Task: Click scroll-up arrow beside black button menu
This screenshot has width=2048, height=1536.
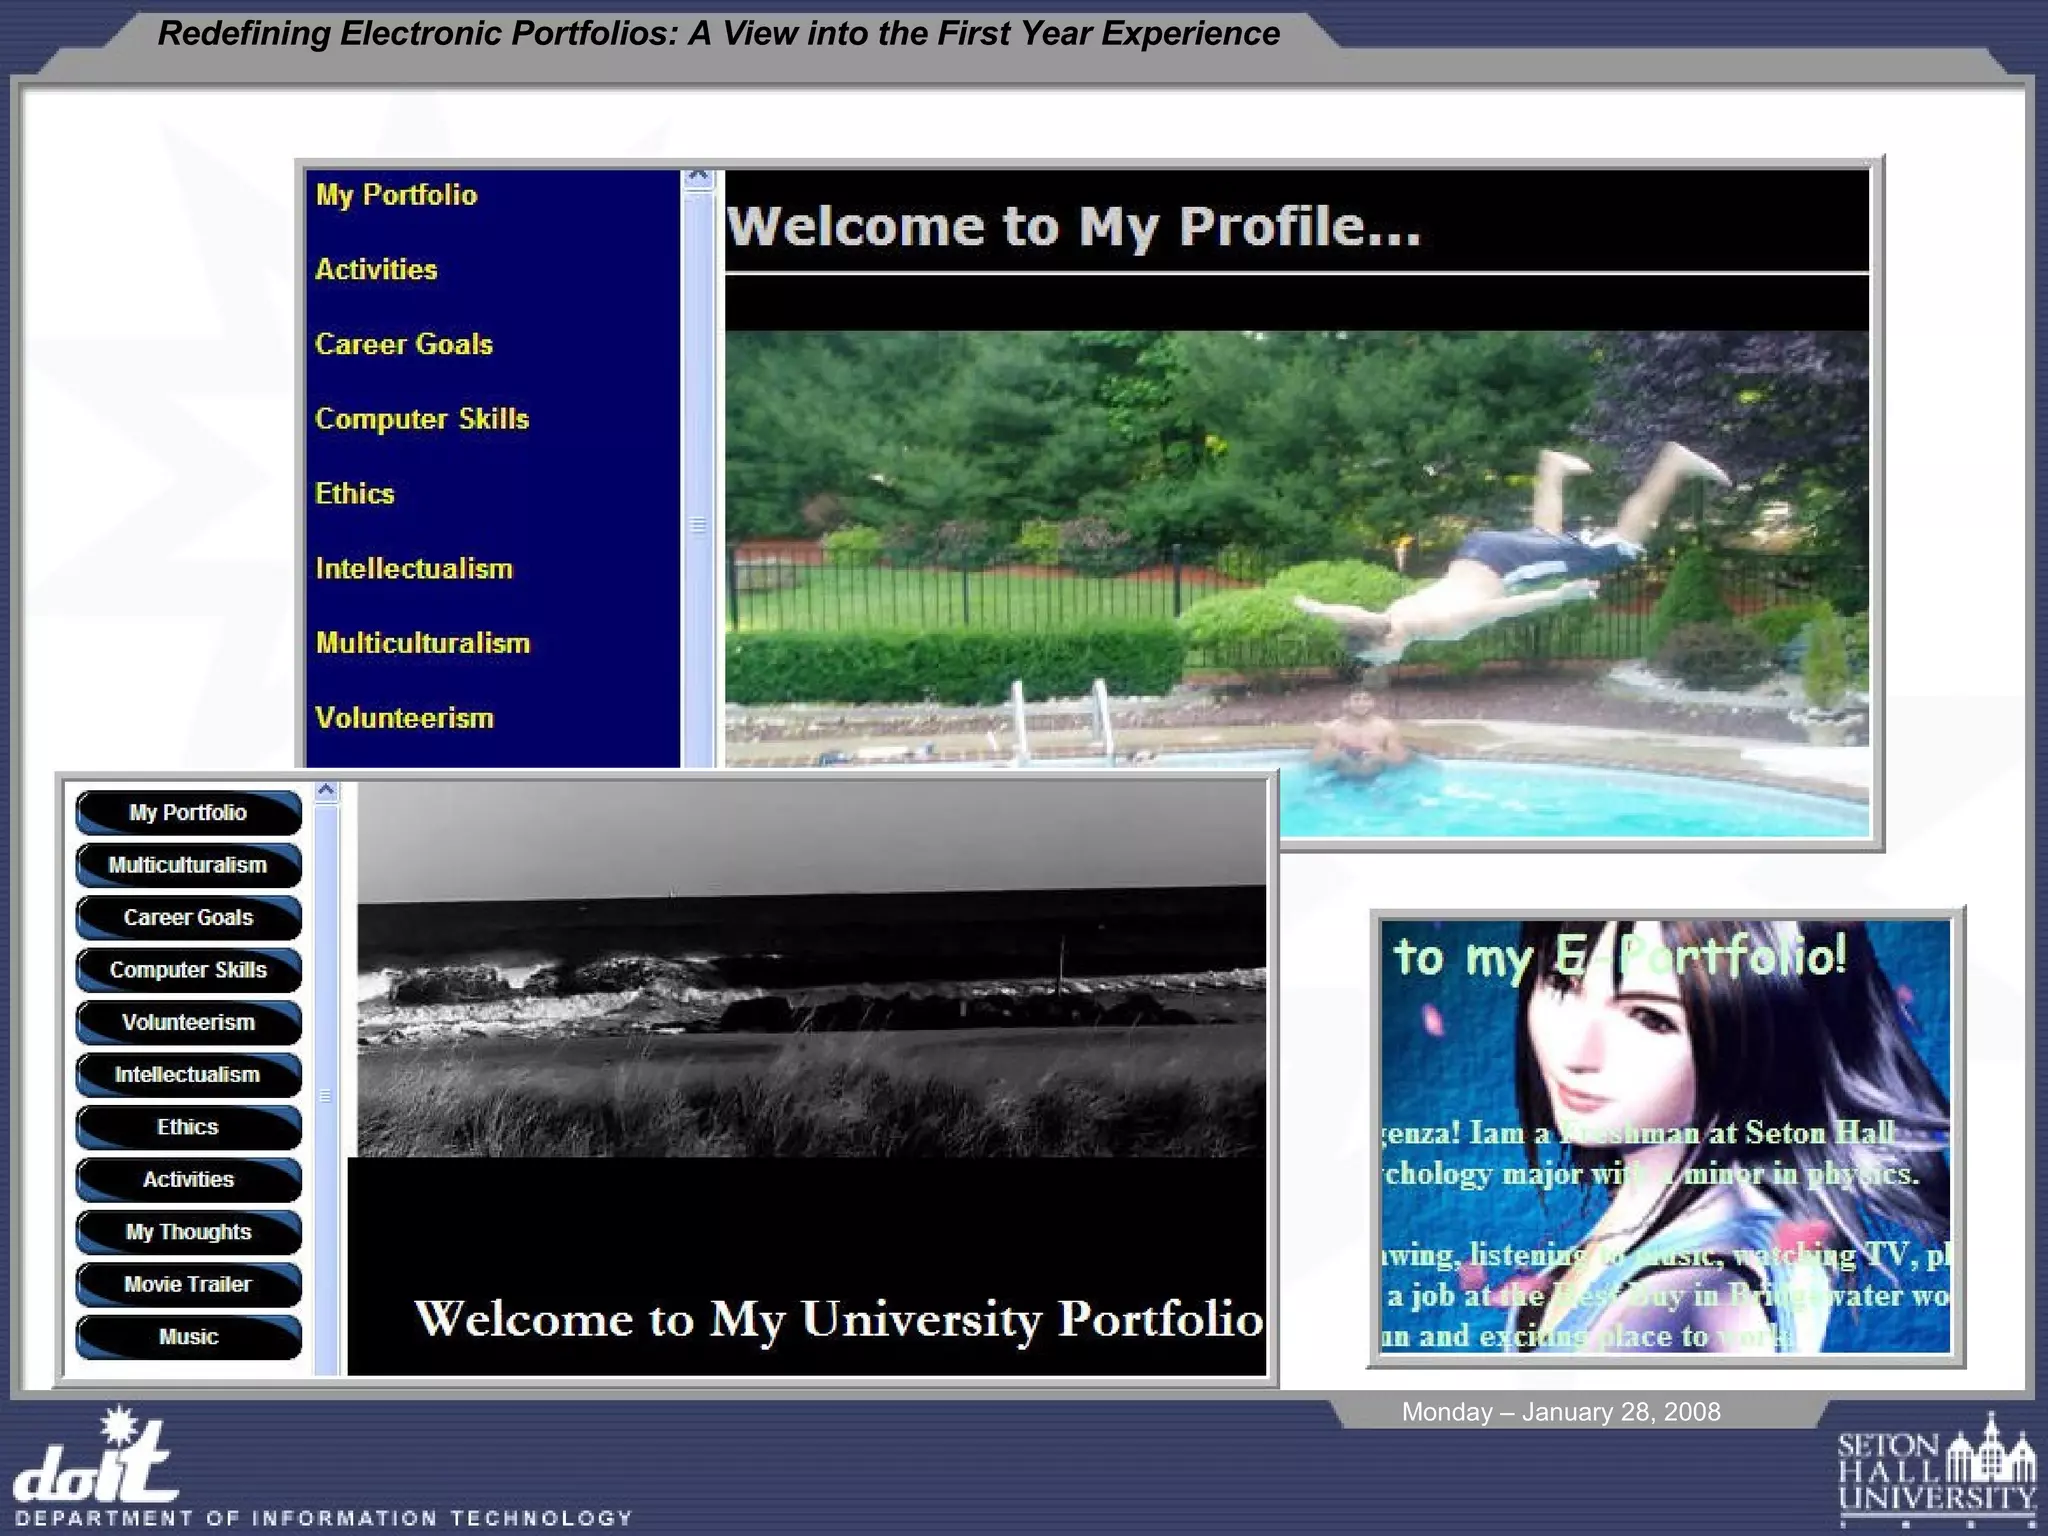Action: [x=326, y=791]
